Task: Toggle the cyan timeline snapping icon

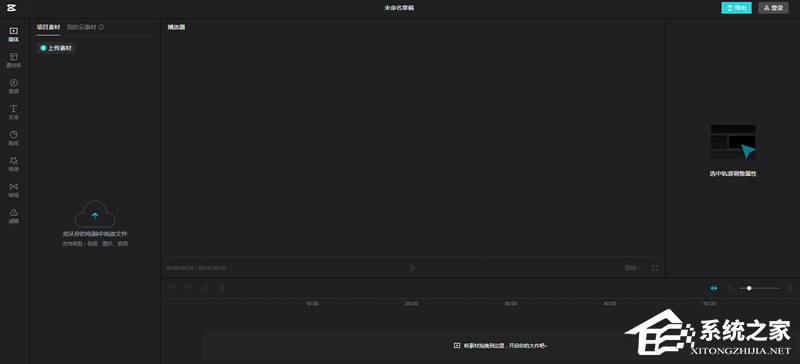Action: [x=714, y=288]
